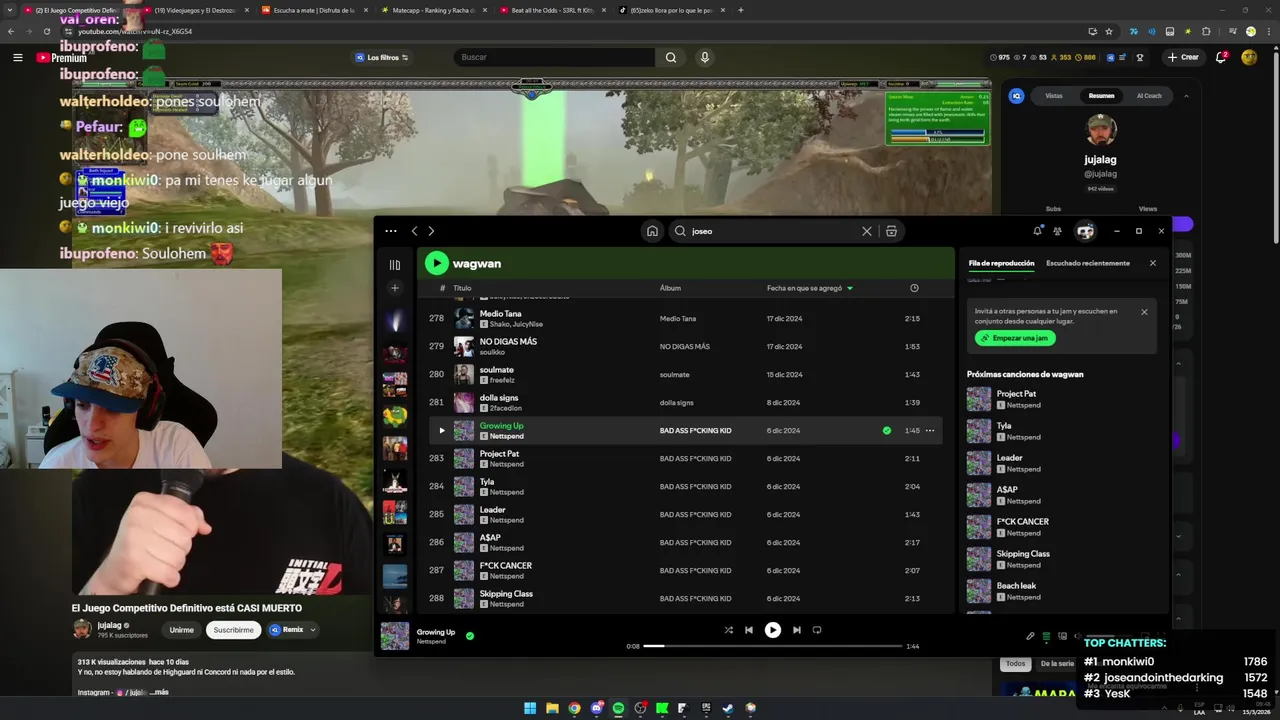Select the Resumen tab
The height and width of the screenshot is (720, 1280).
click(1101, 96)
